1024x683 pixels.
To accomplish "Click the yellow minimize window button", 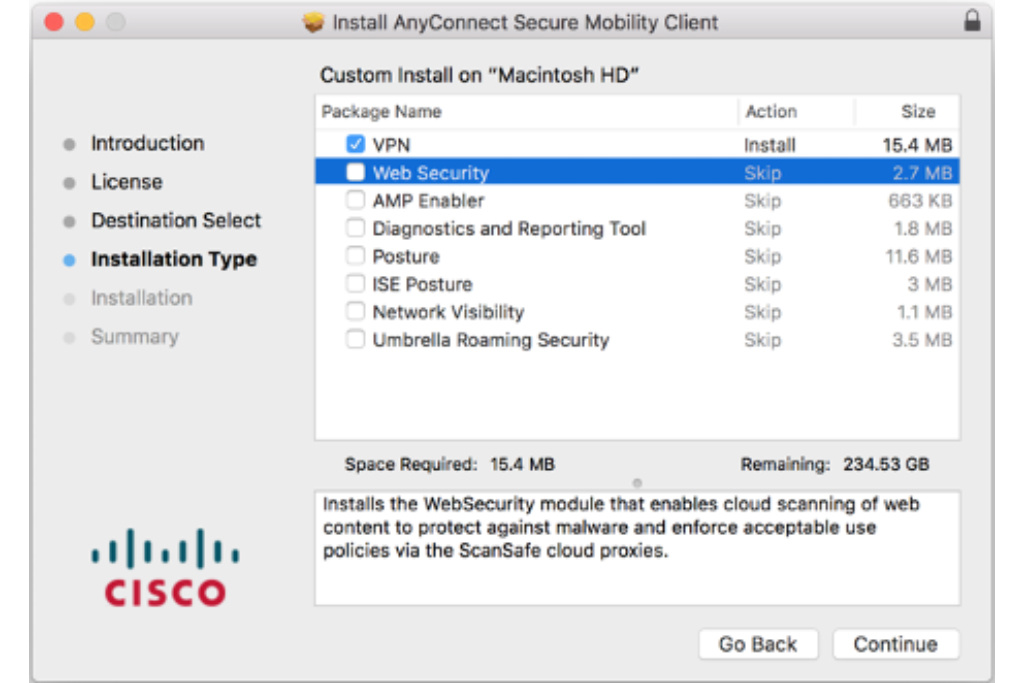I will coord(85,22).
